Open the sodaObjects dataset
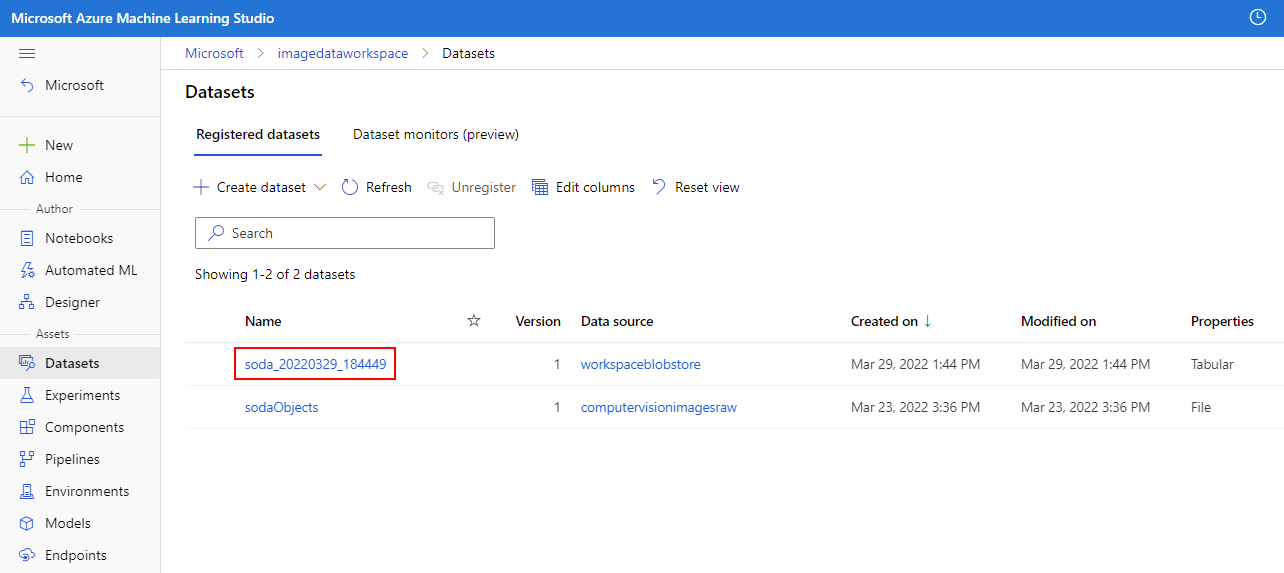 281,407
